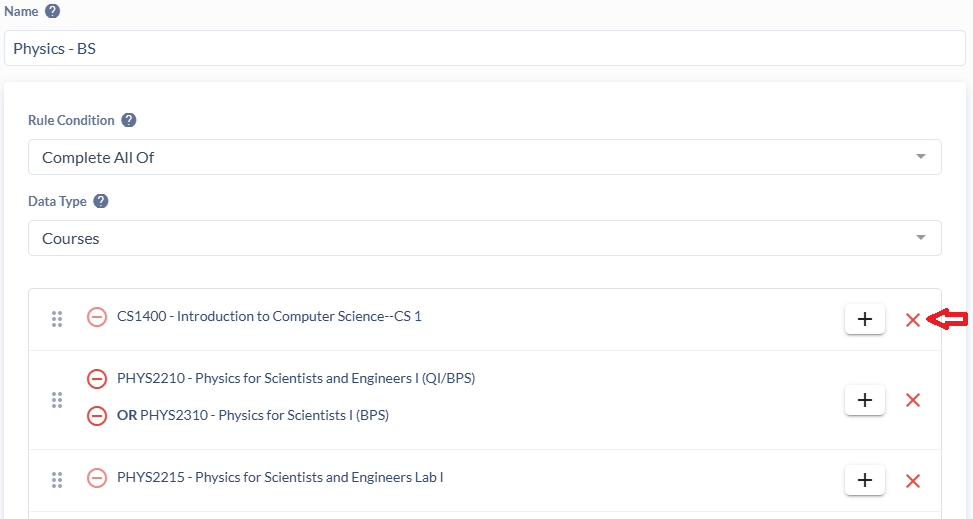Click help icon next to Name label
Viewport: 973px width, 519px height.
click(53, 11)
